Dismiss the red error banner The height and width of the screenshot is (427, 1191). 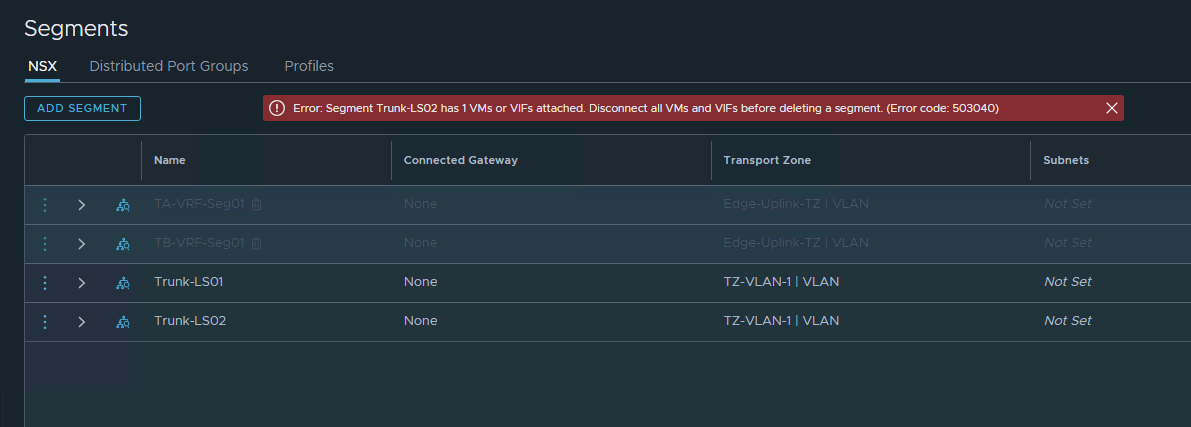coord(1111,108)
